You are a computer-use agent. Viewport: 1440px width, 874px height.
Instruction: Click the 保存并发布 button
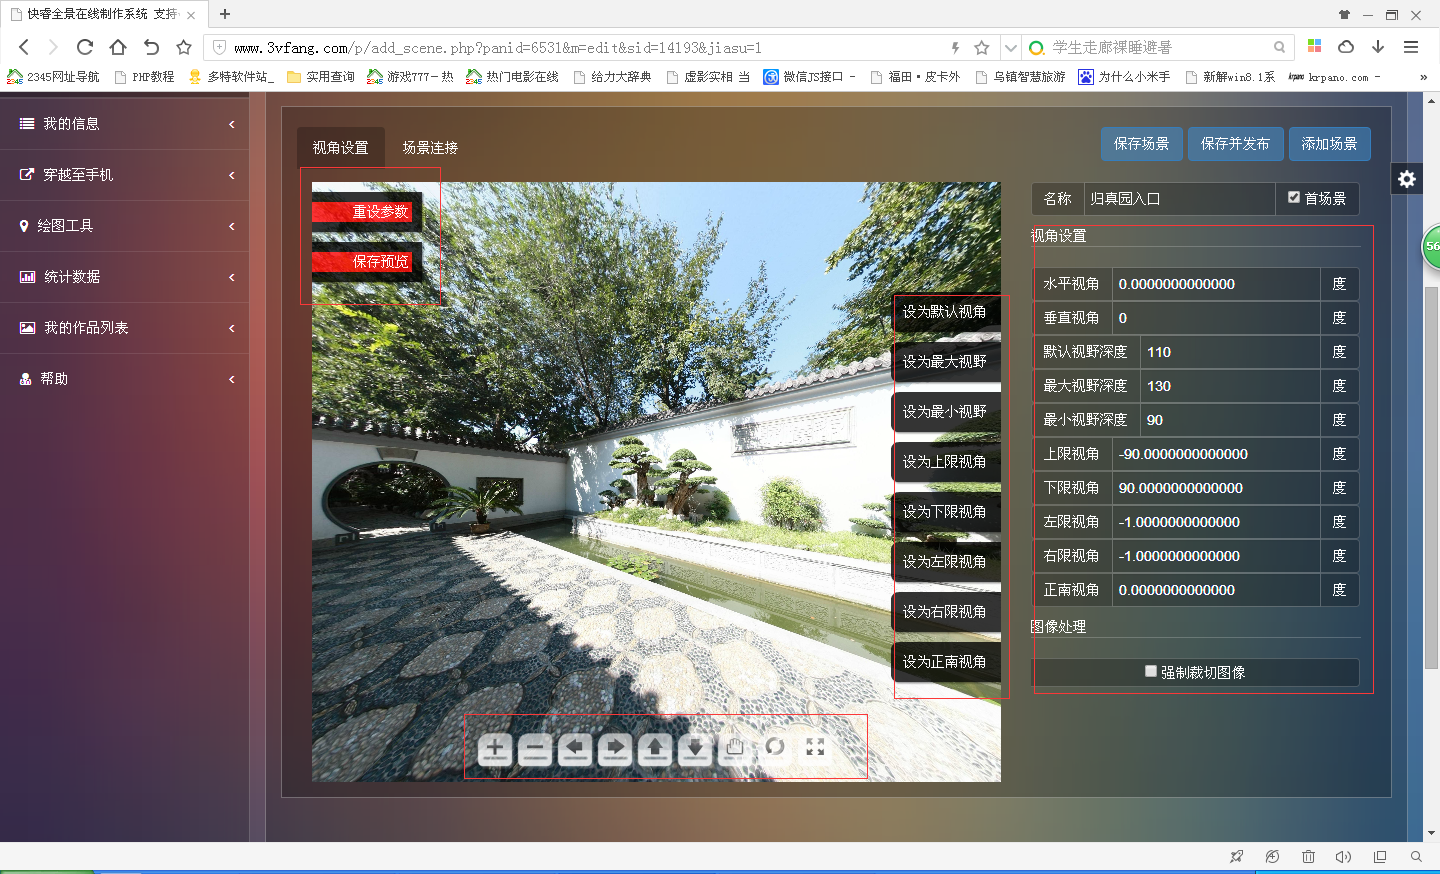(1235, 144)
